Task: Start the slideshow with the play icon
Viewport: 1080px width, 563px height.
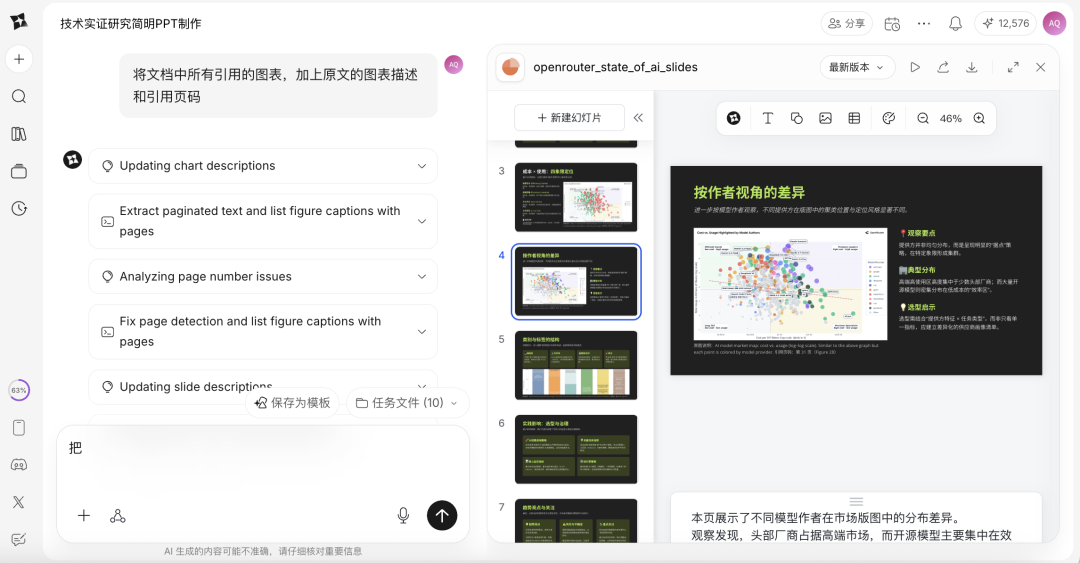Action: coord(915,68)
